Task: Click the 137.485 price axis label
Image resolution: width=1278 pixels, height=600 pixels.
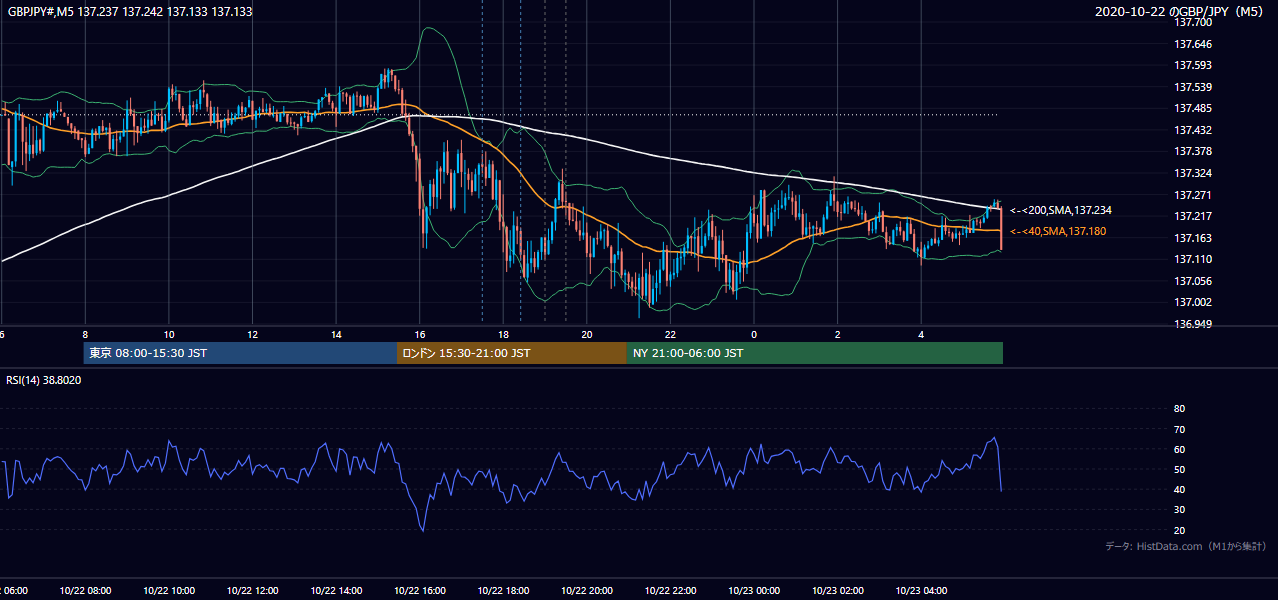Action: point(1194,108)
